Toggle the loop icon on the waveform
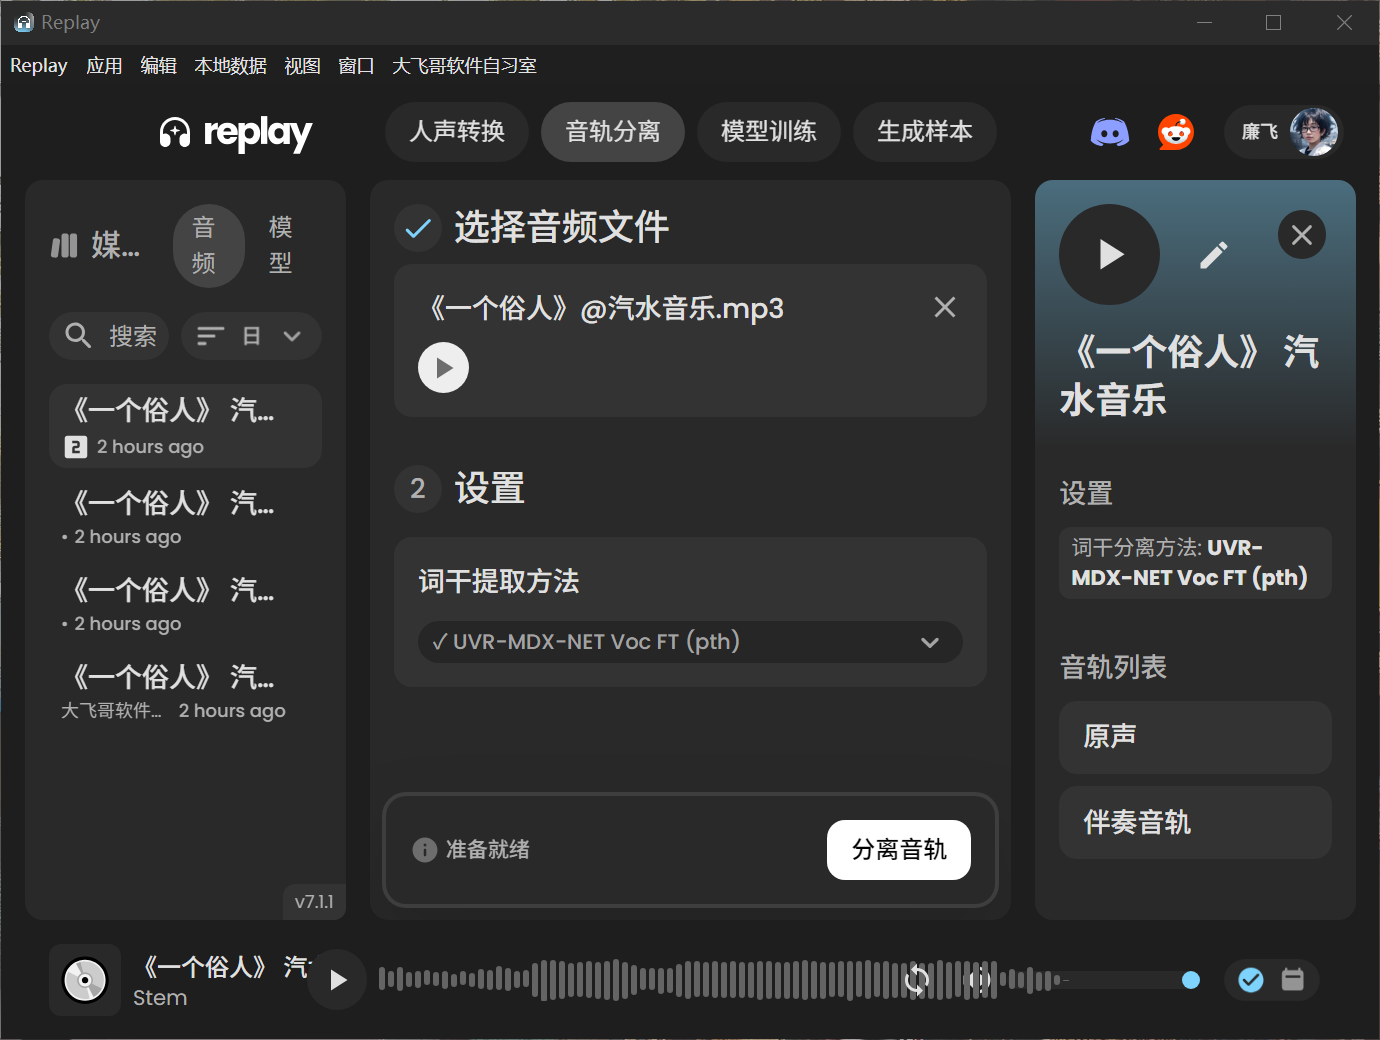The height and width of the screenshot is (1040, 1380). click(917, 980)
